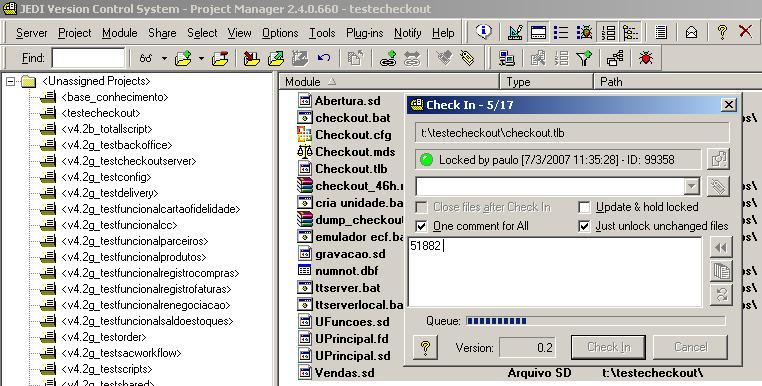The height and width of the screenshot is (386, 762).
Task: Click the yellow label tag toolbar icon
Action: pos(468,58)
